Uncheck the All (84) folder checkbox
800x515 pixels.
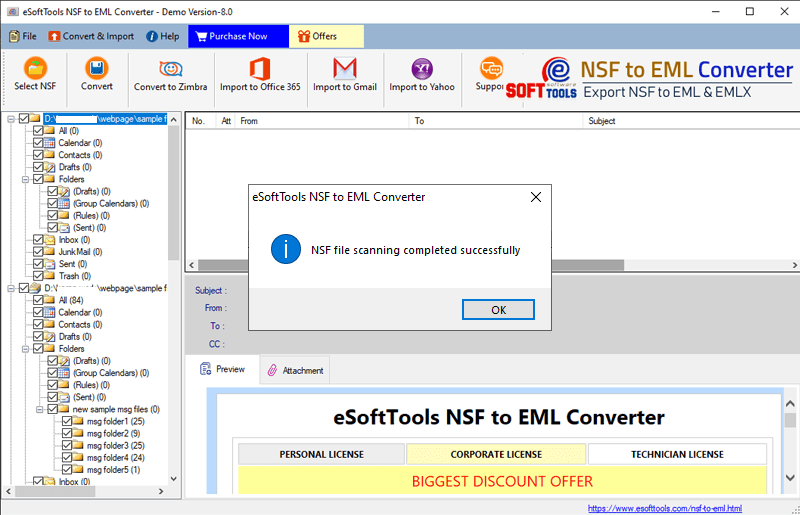38,300
